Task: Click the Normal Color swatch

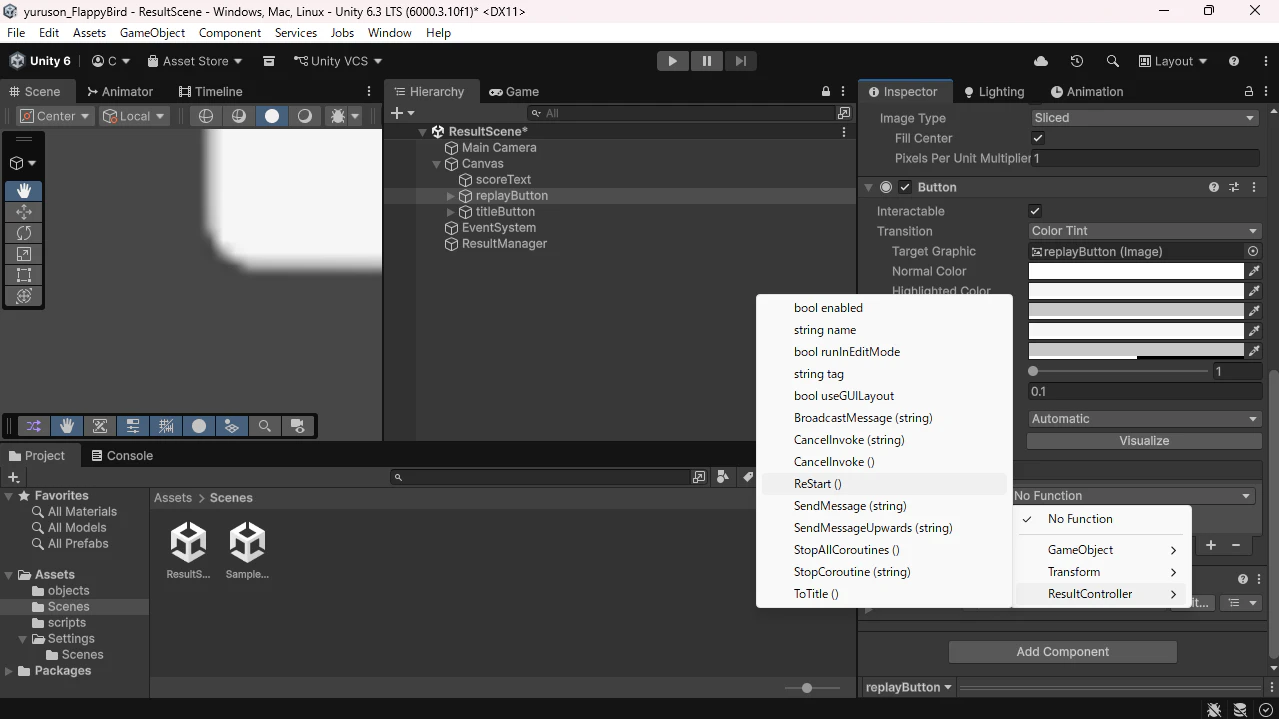Action: [x=1136, y=271]
